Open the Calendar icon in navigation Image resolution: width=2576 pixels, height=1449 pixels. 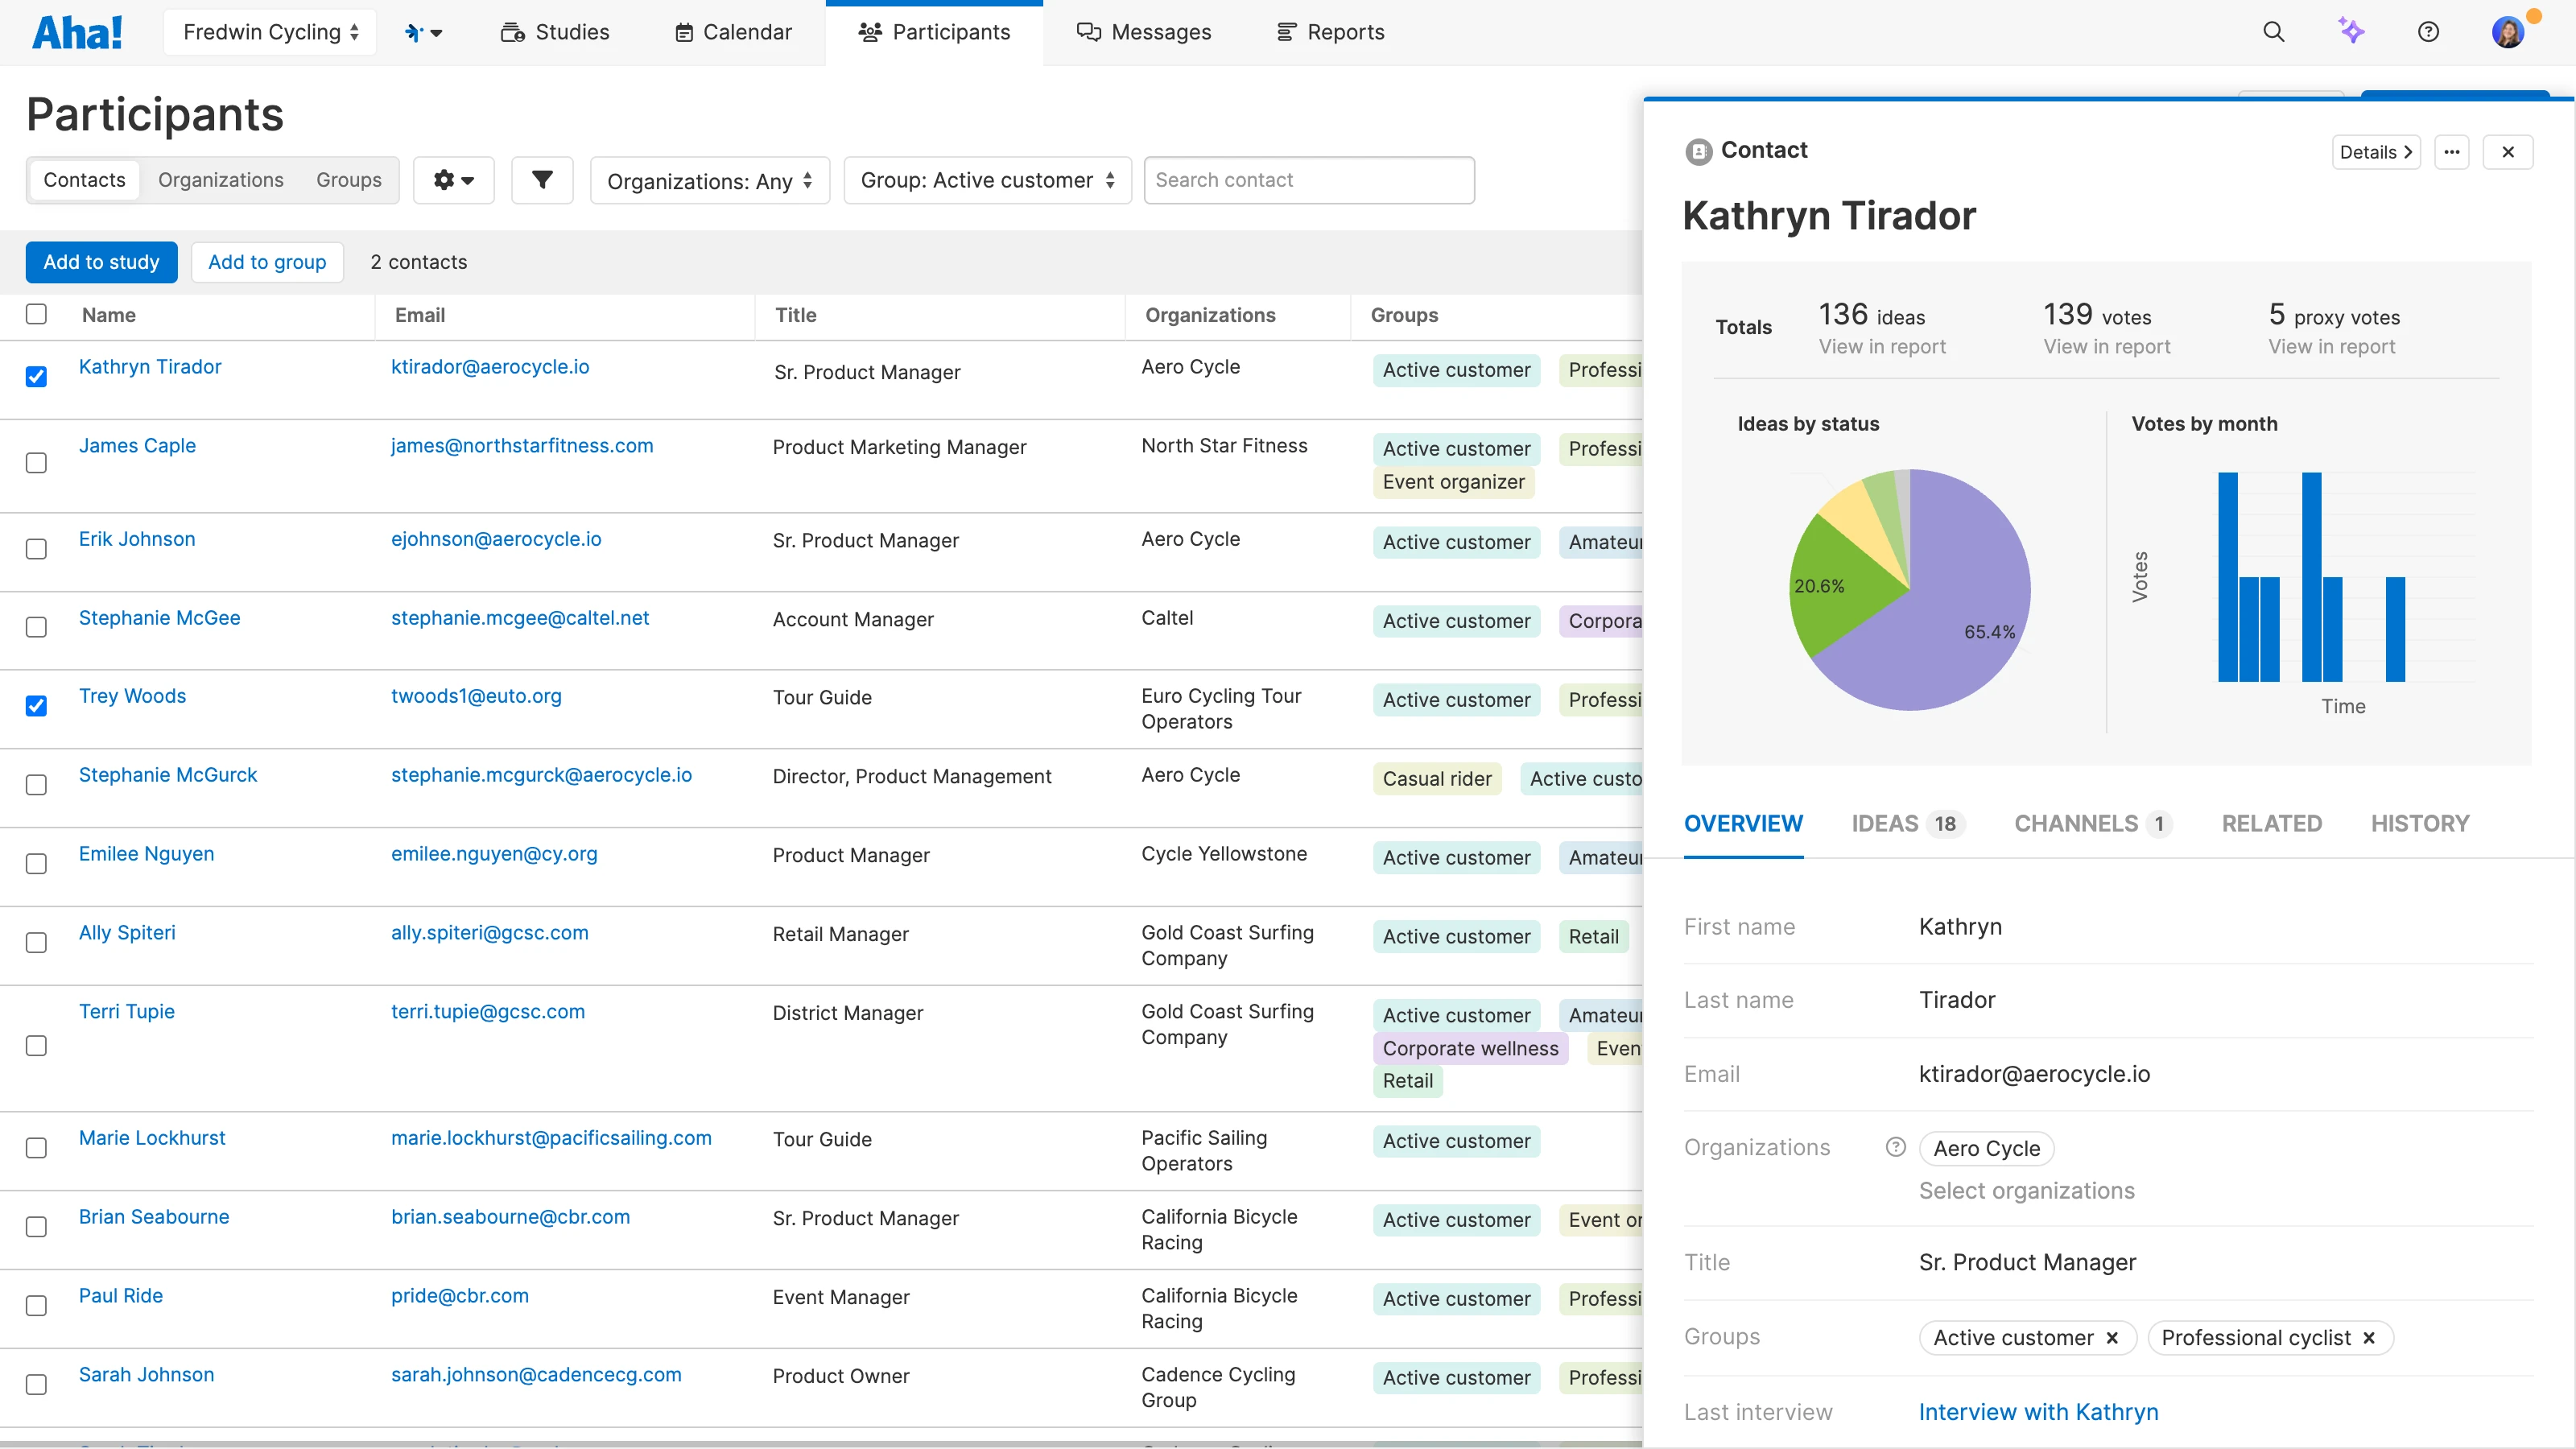(684, 31)
